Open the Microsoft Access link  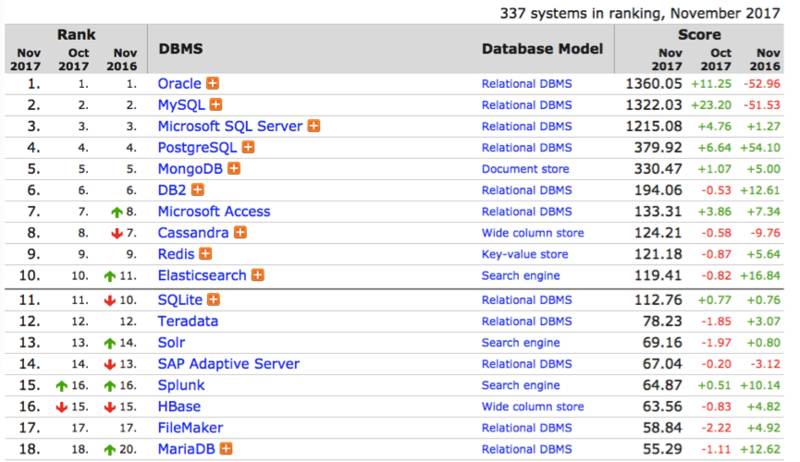pyautogui.click(x=214, y=212)
